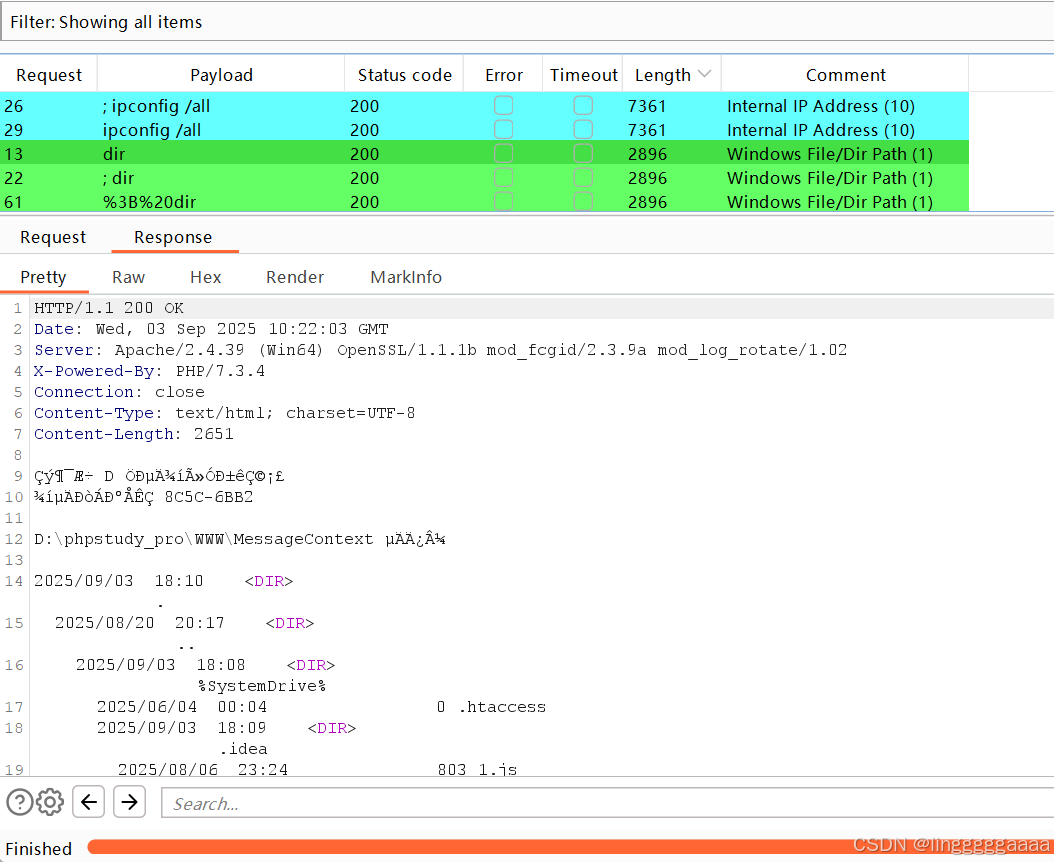The image size is (1054, 862).
Task: Click the 'HTTP/1.1 200 OK' response line
Action: point(109,308)
